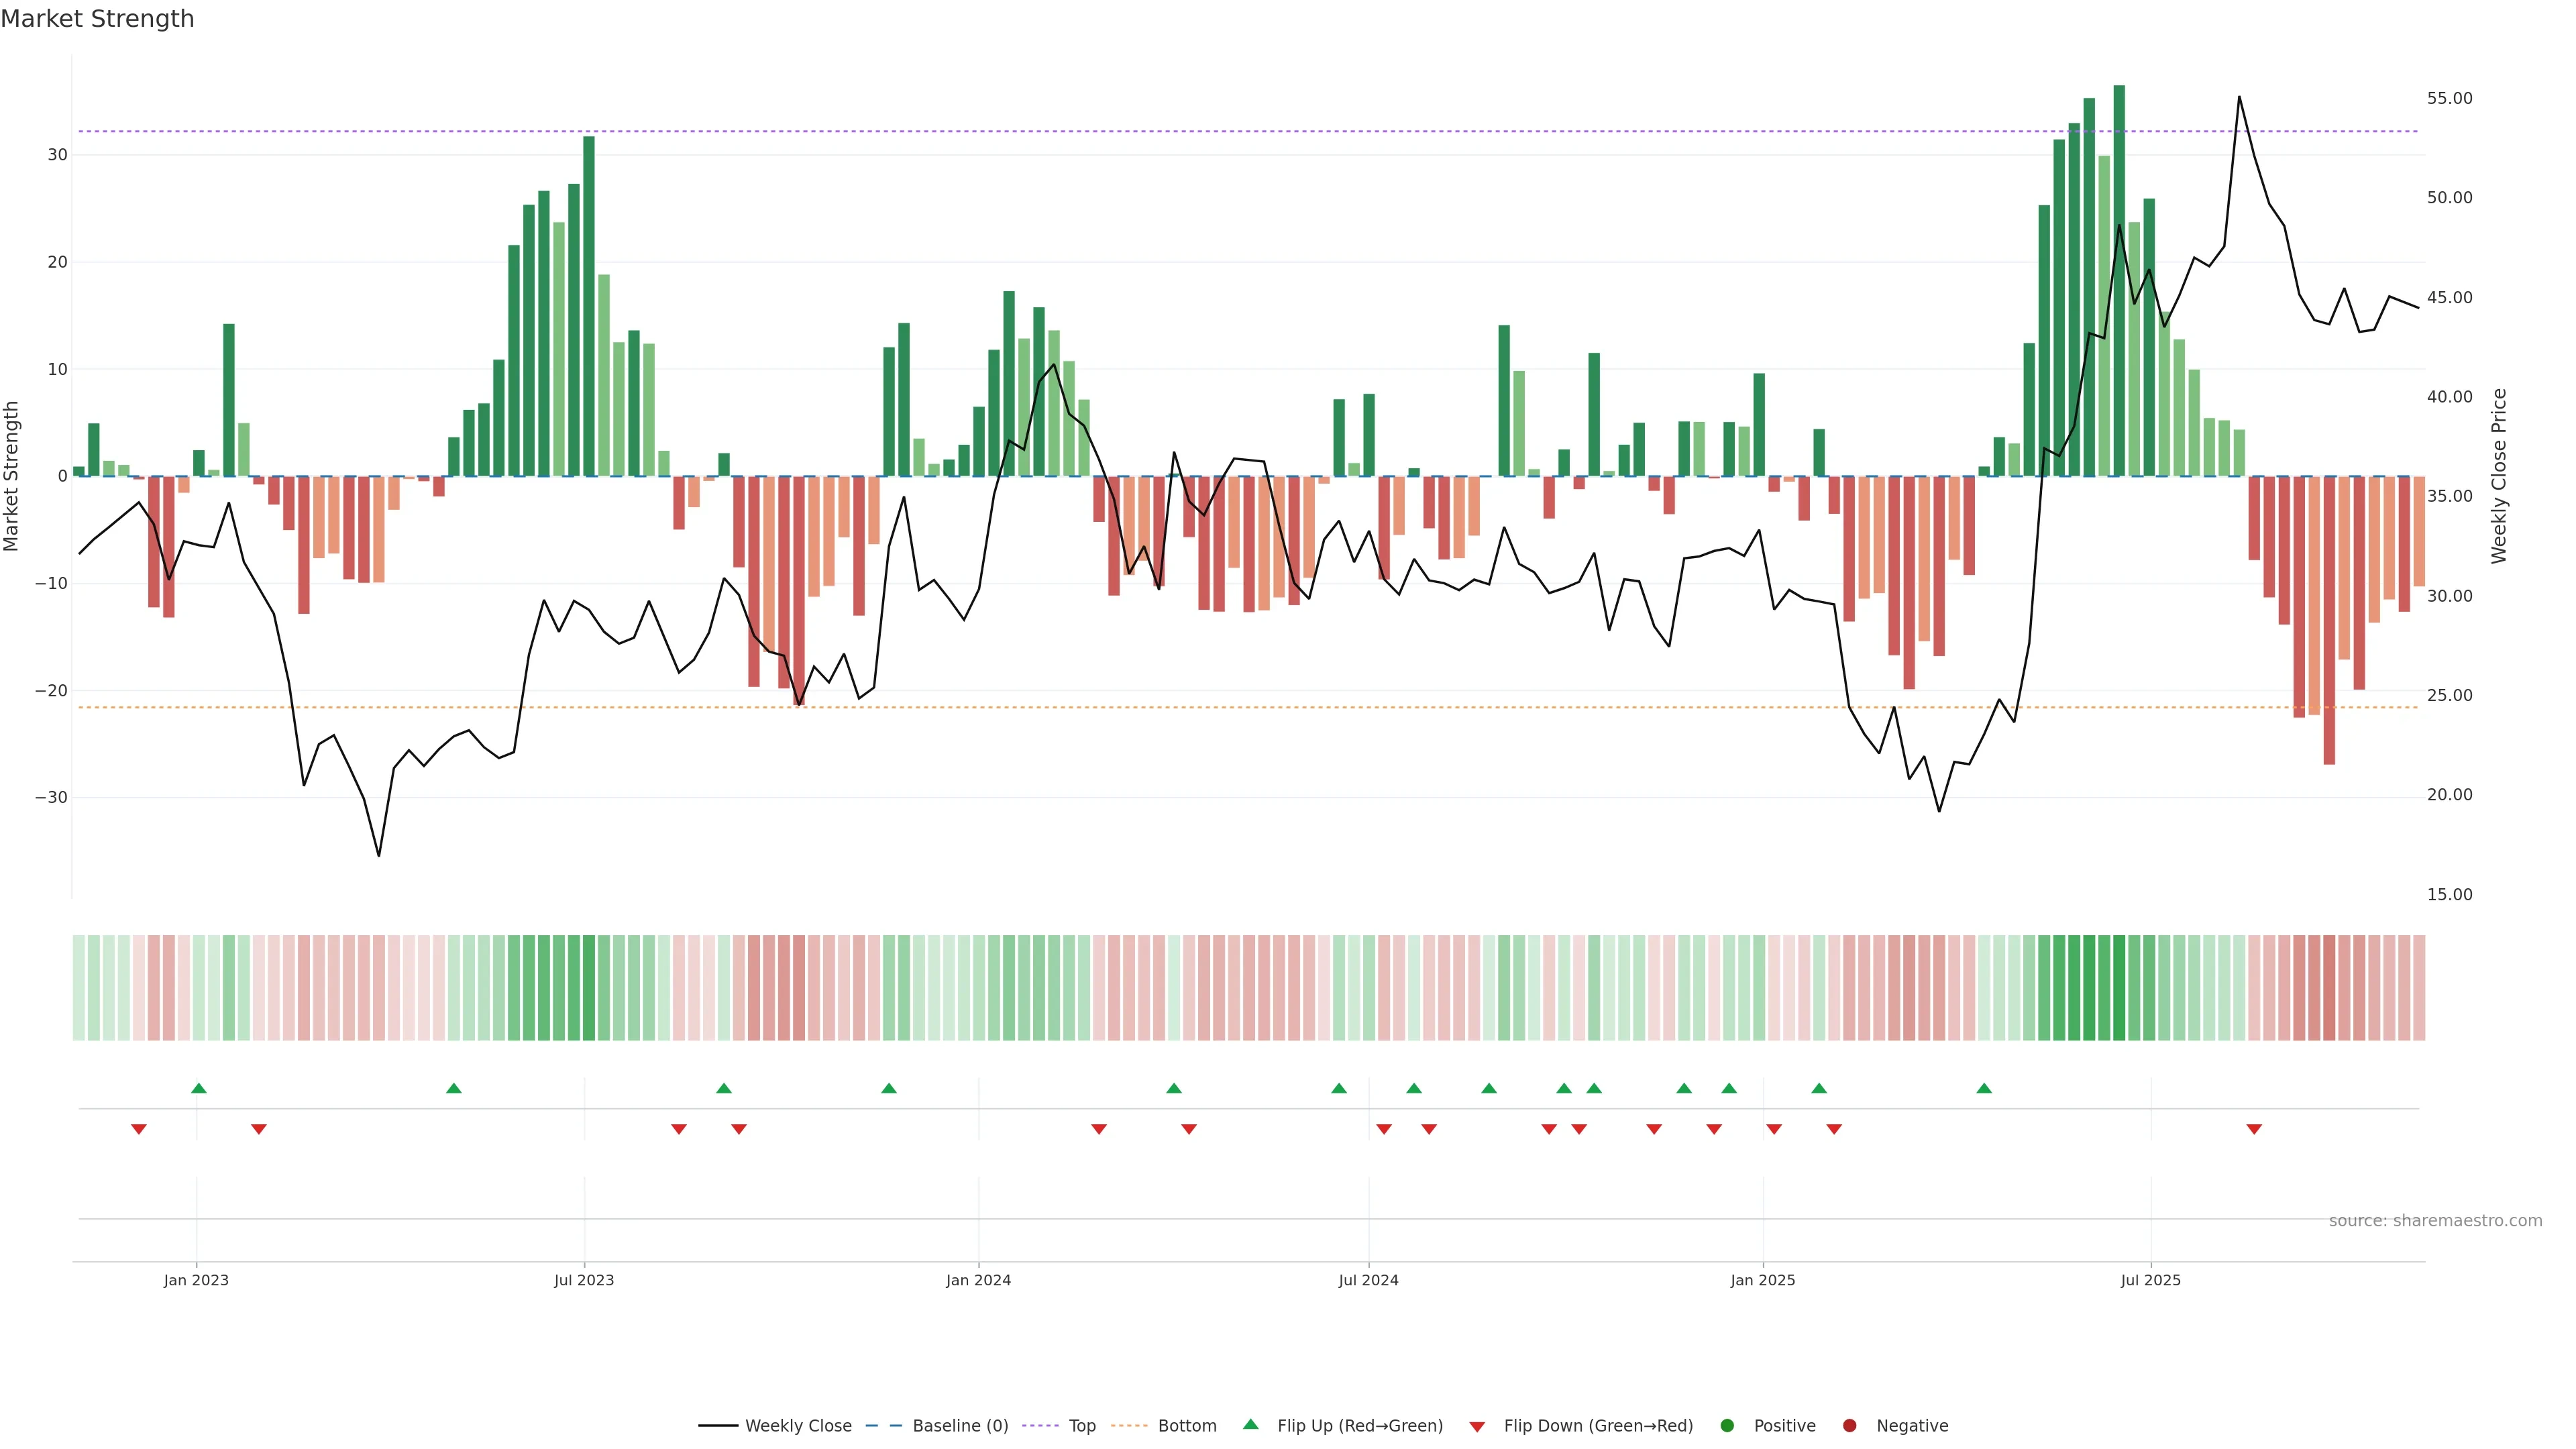The image size is (2576, 1449).
Task: Click the first green flip-up triangle marker
Action: point(199,1088)
